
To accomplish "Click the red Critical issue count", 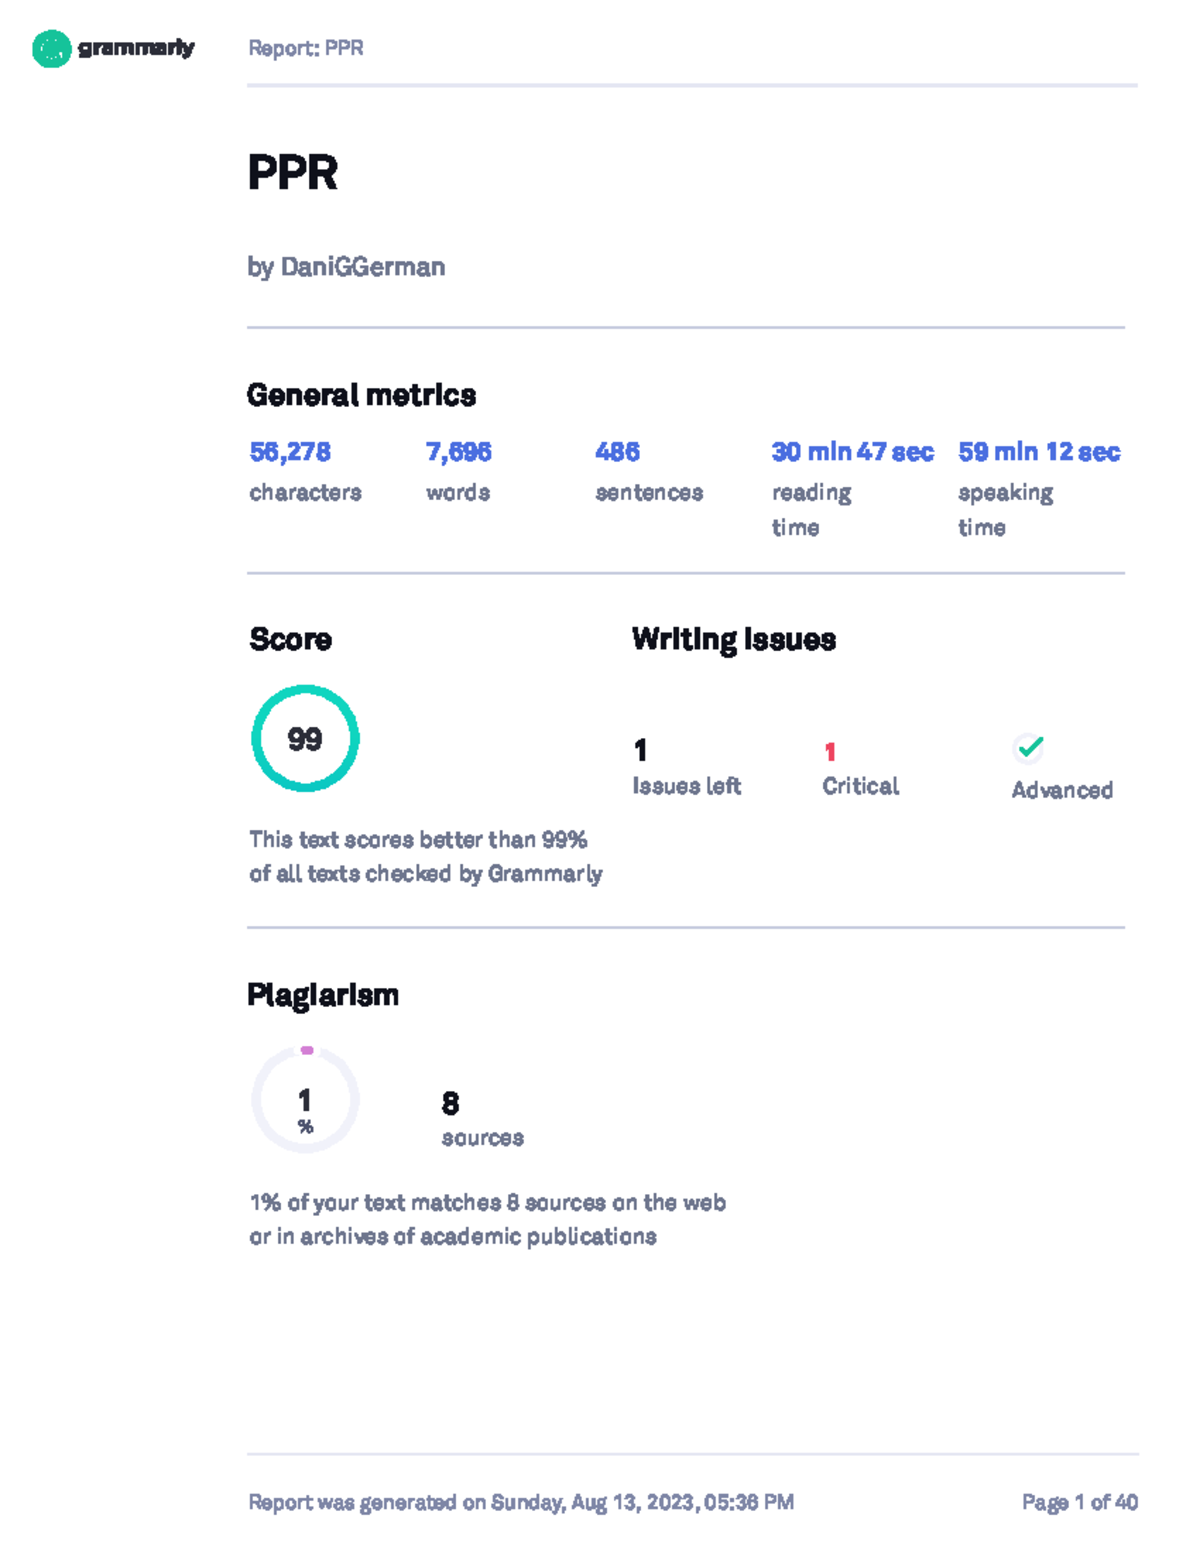I will click(x=830, y=752).
